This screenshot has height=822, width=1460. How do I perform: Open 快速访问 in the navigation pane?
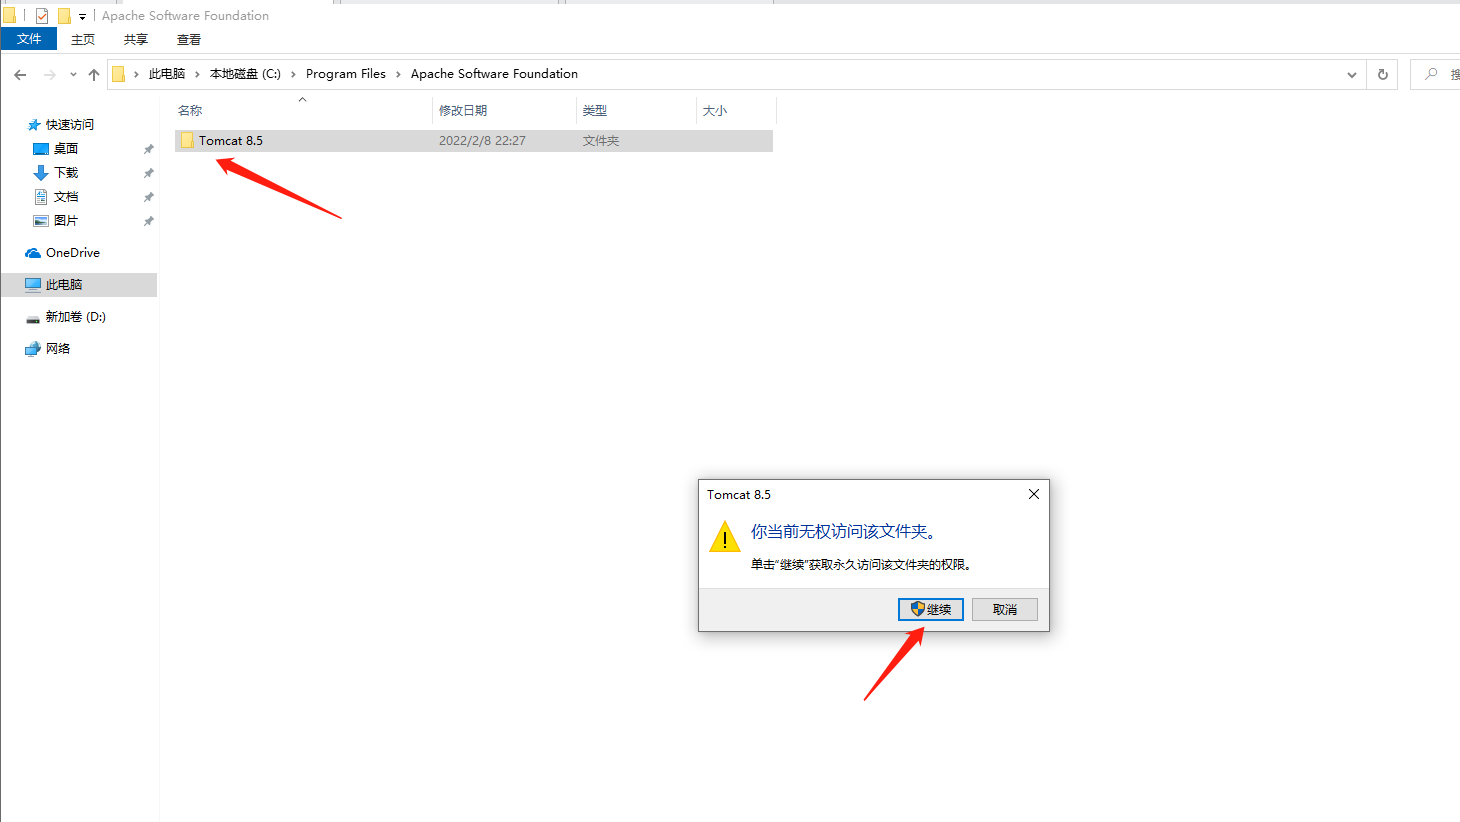point(69,125)
